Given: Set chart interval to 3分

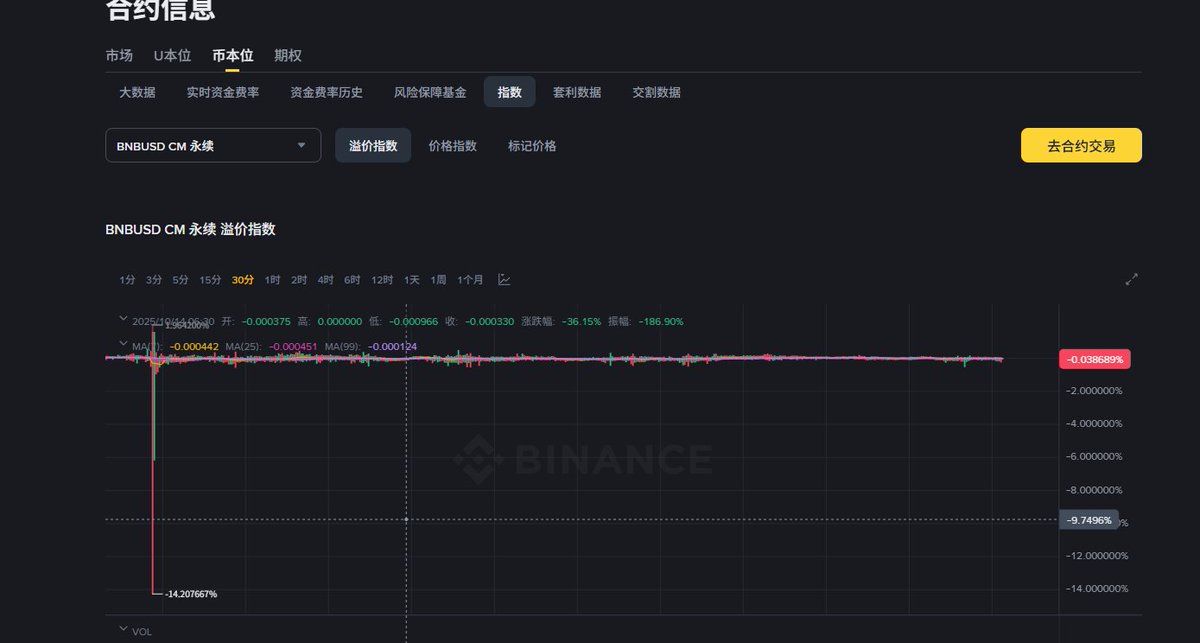Looking at the screenshot, I should [x=154, y=280].
